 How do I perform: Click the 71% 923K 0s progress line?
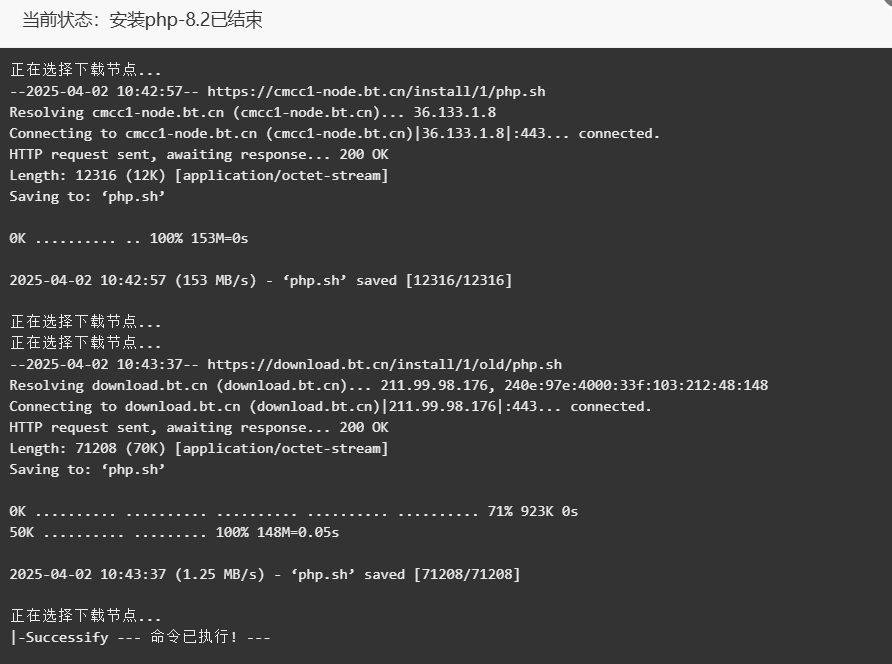click(294, 512)
